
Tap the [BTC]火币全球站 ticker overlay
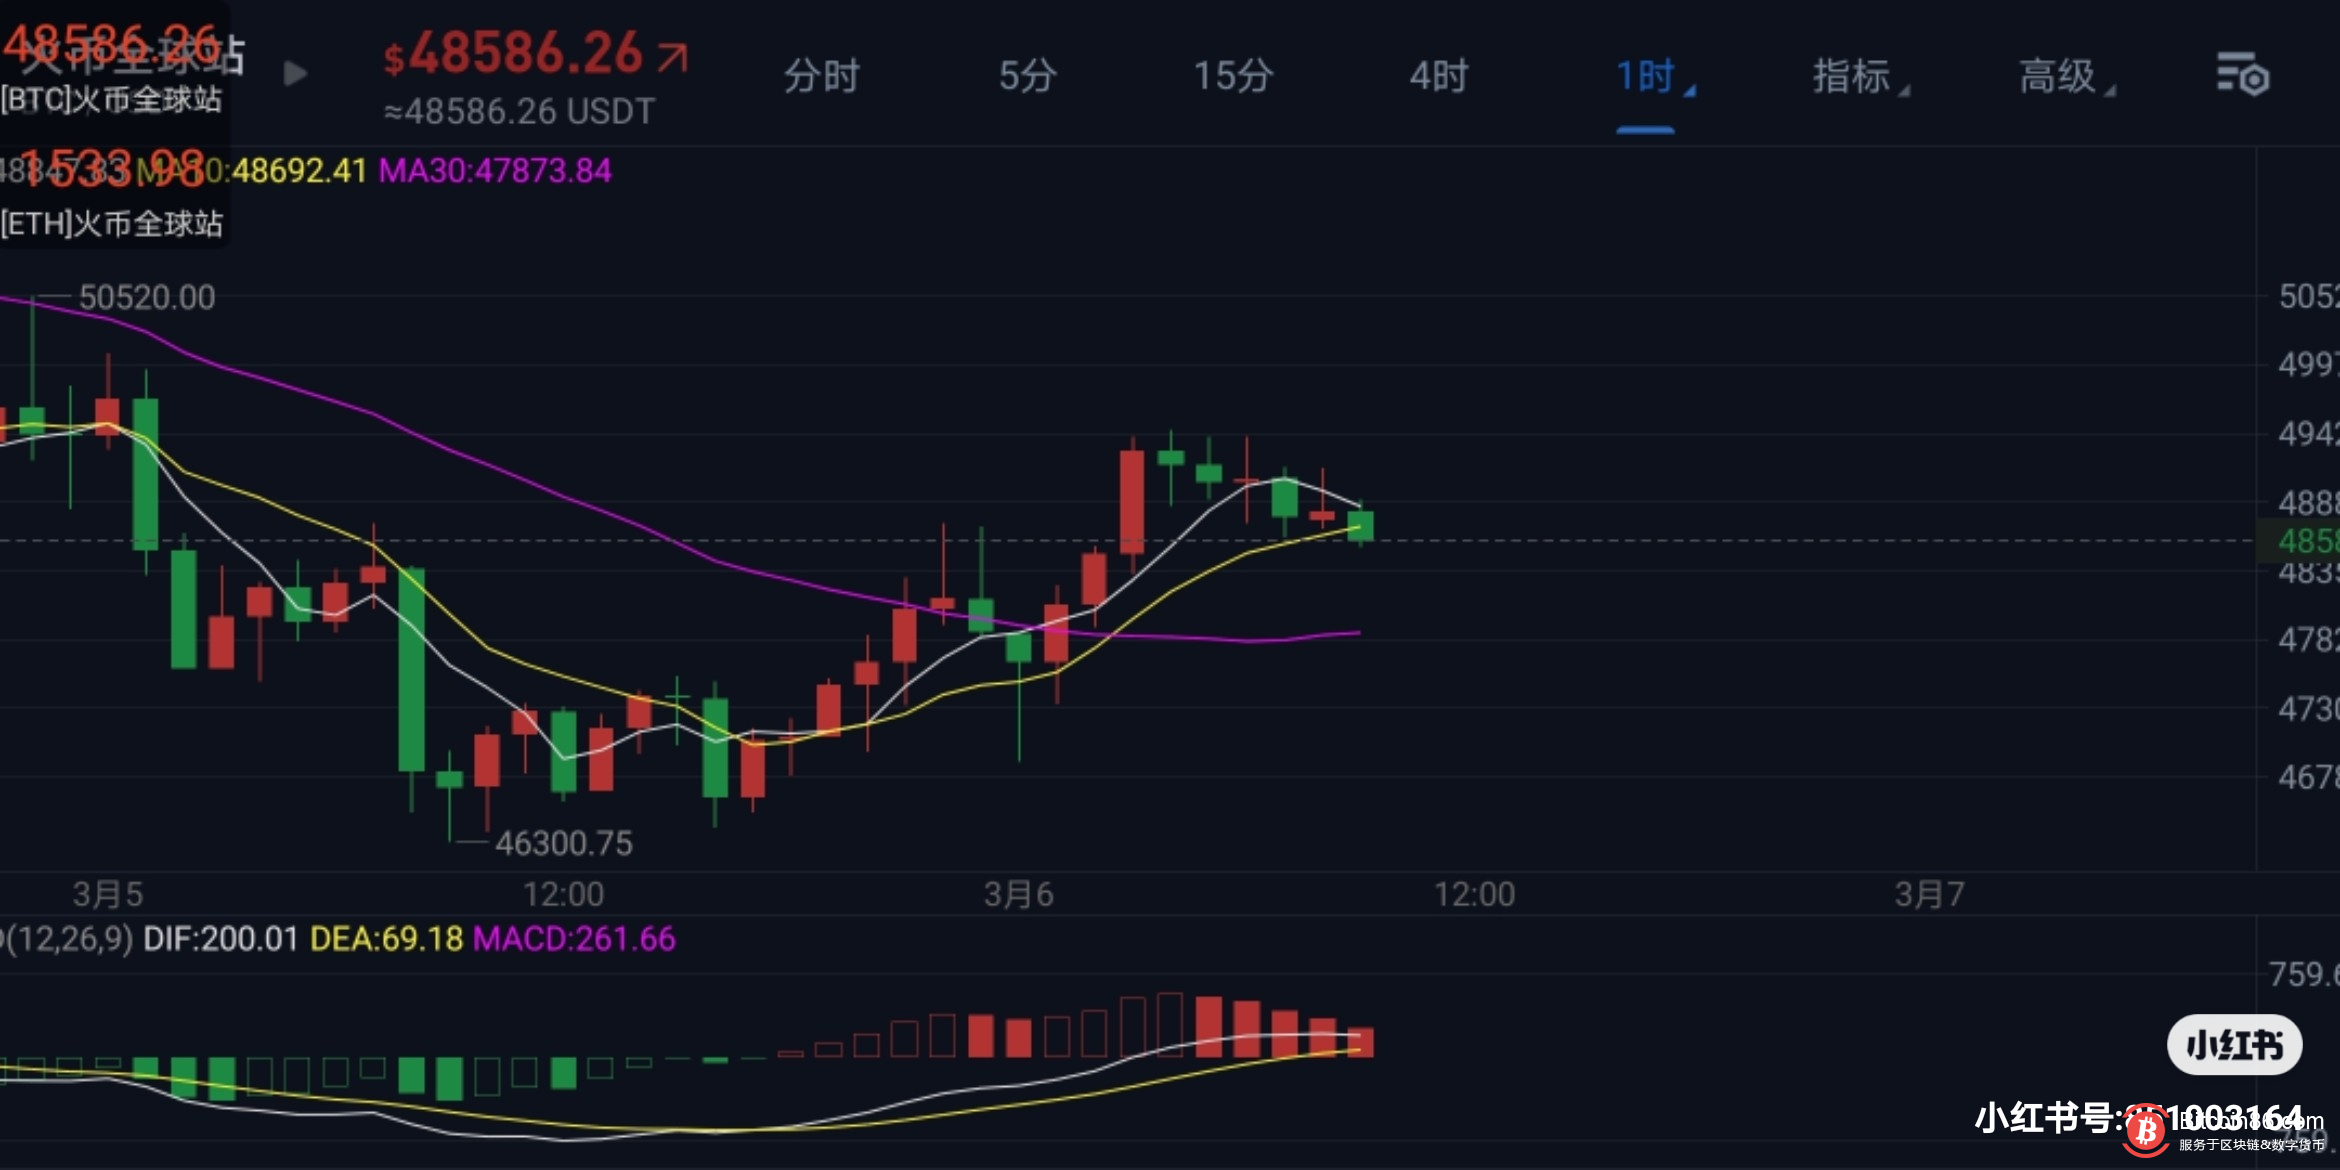tap(112, 99)
